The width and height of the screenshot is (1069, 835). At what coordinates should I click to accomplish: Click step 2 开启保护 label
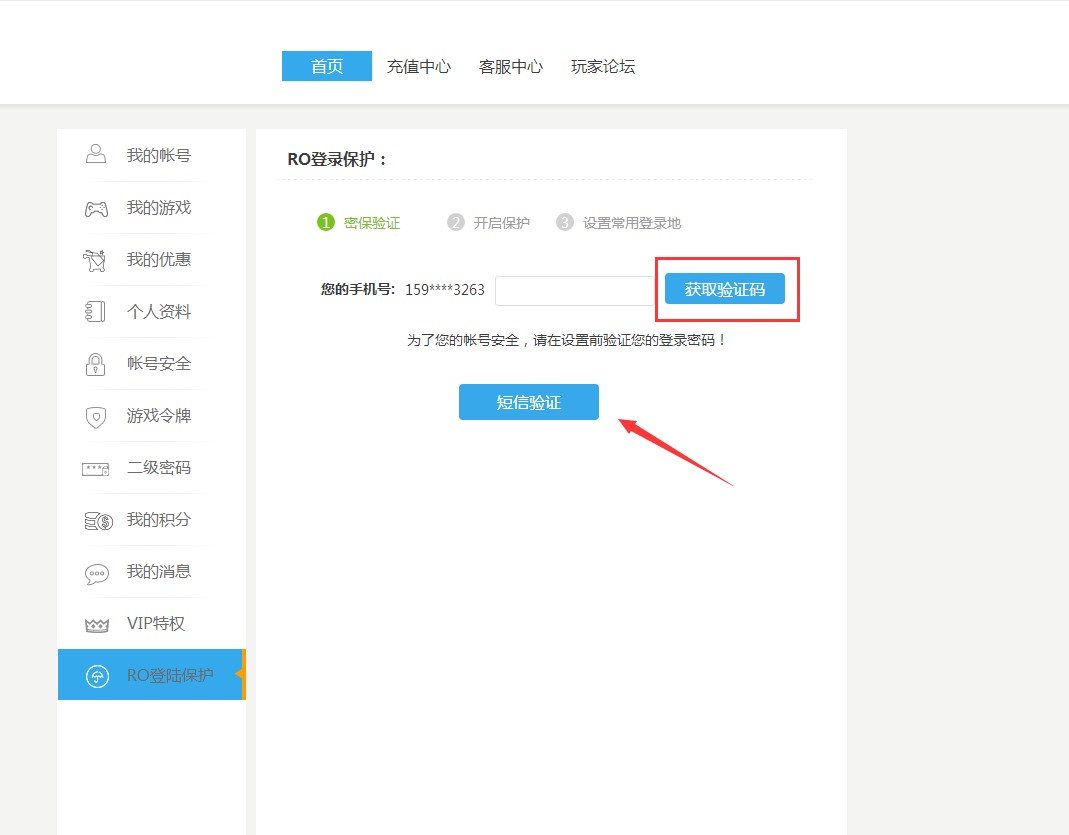click(502, 223)
